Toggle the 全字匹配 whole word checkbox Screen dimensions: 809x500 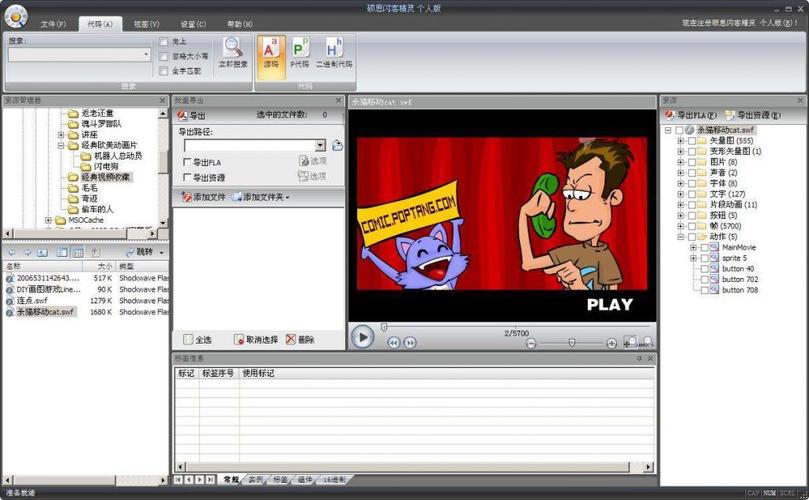click(x=164, y=71)
